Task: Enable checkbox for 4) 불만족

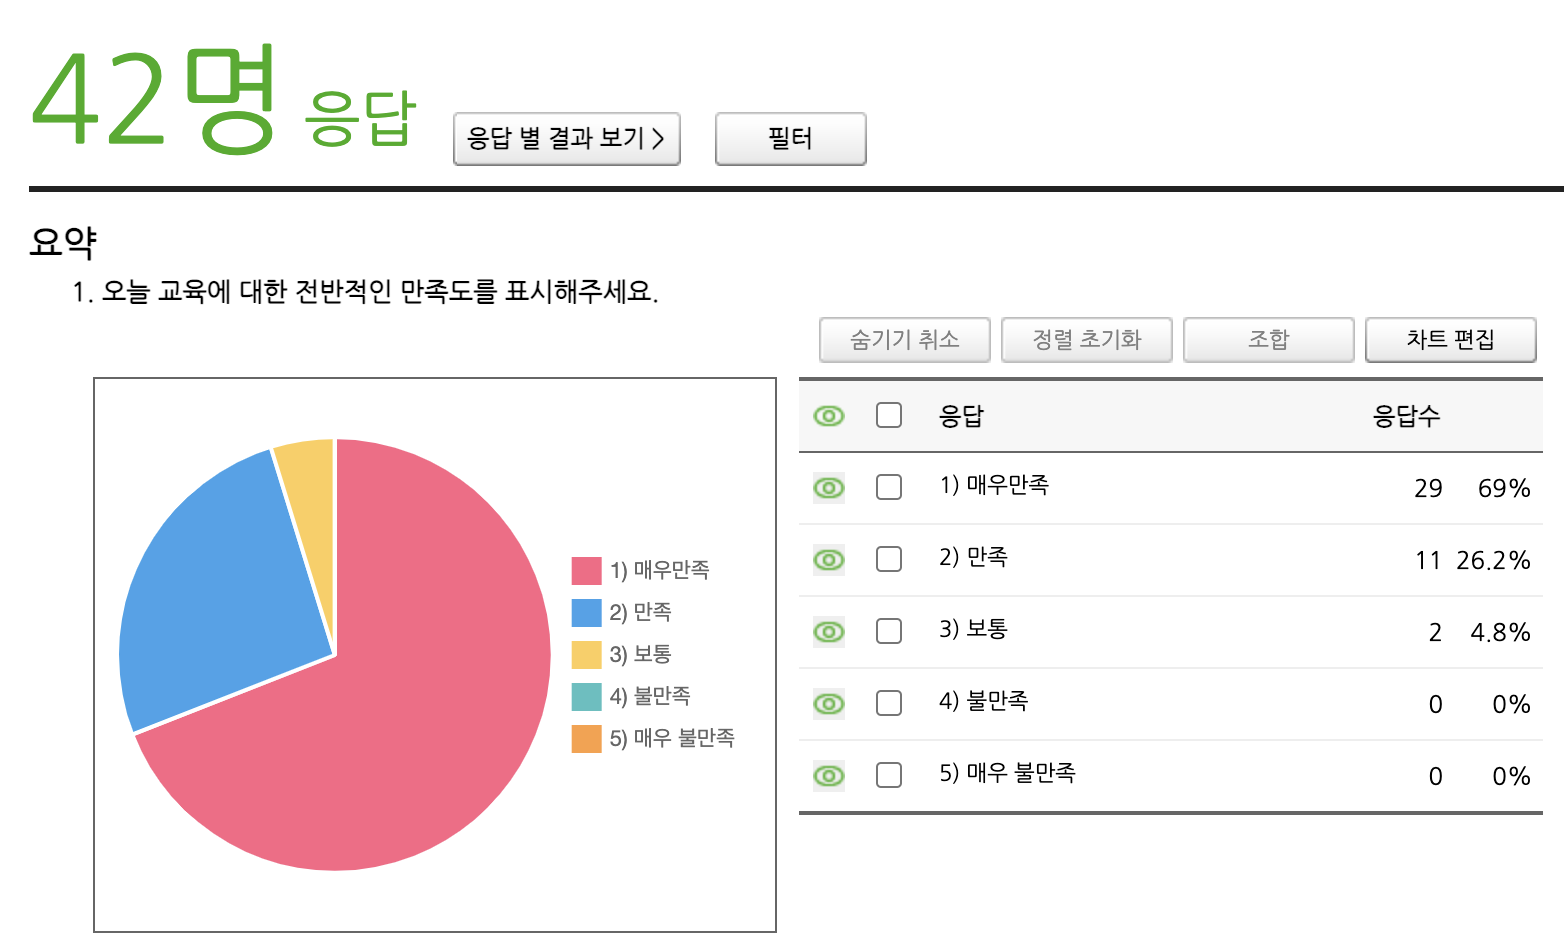Action: click(889, 703)
